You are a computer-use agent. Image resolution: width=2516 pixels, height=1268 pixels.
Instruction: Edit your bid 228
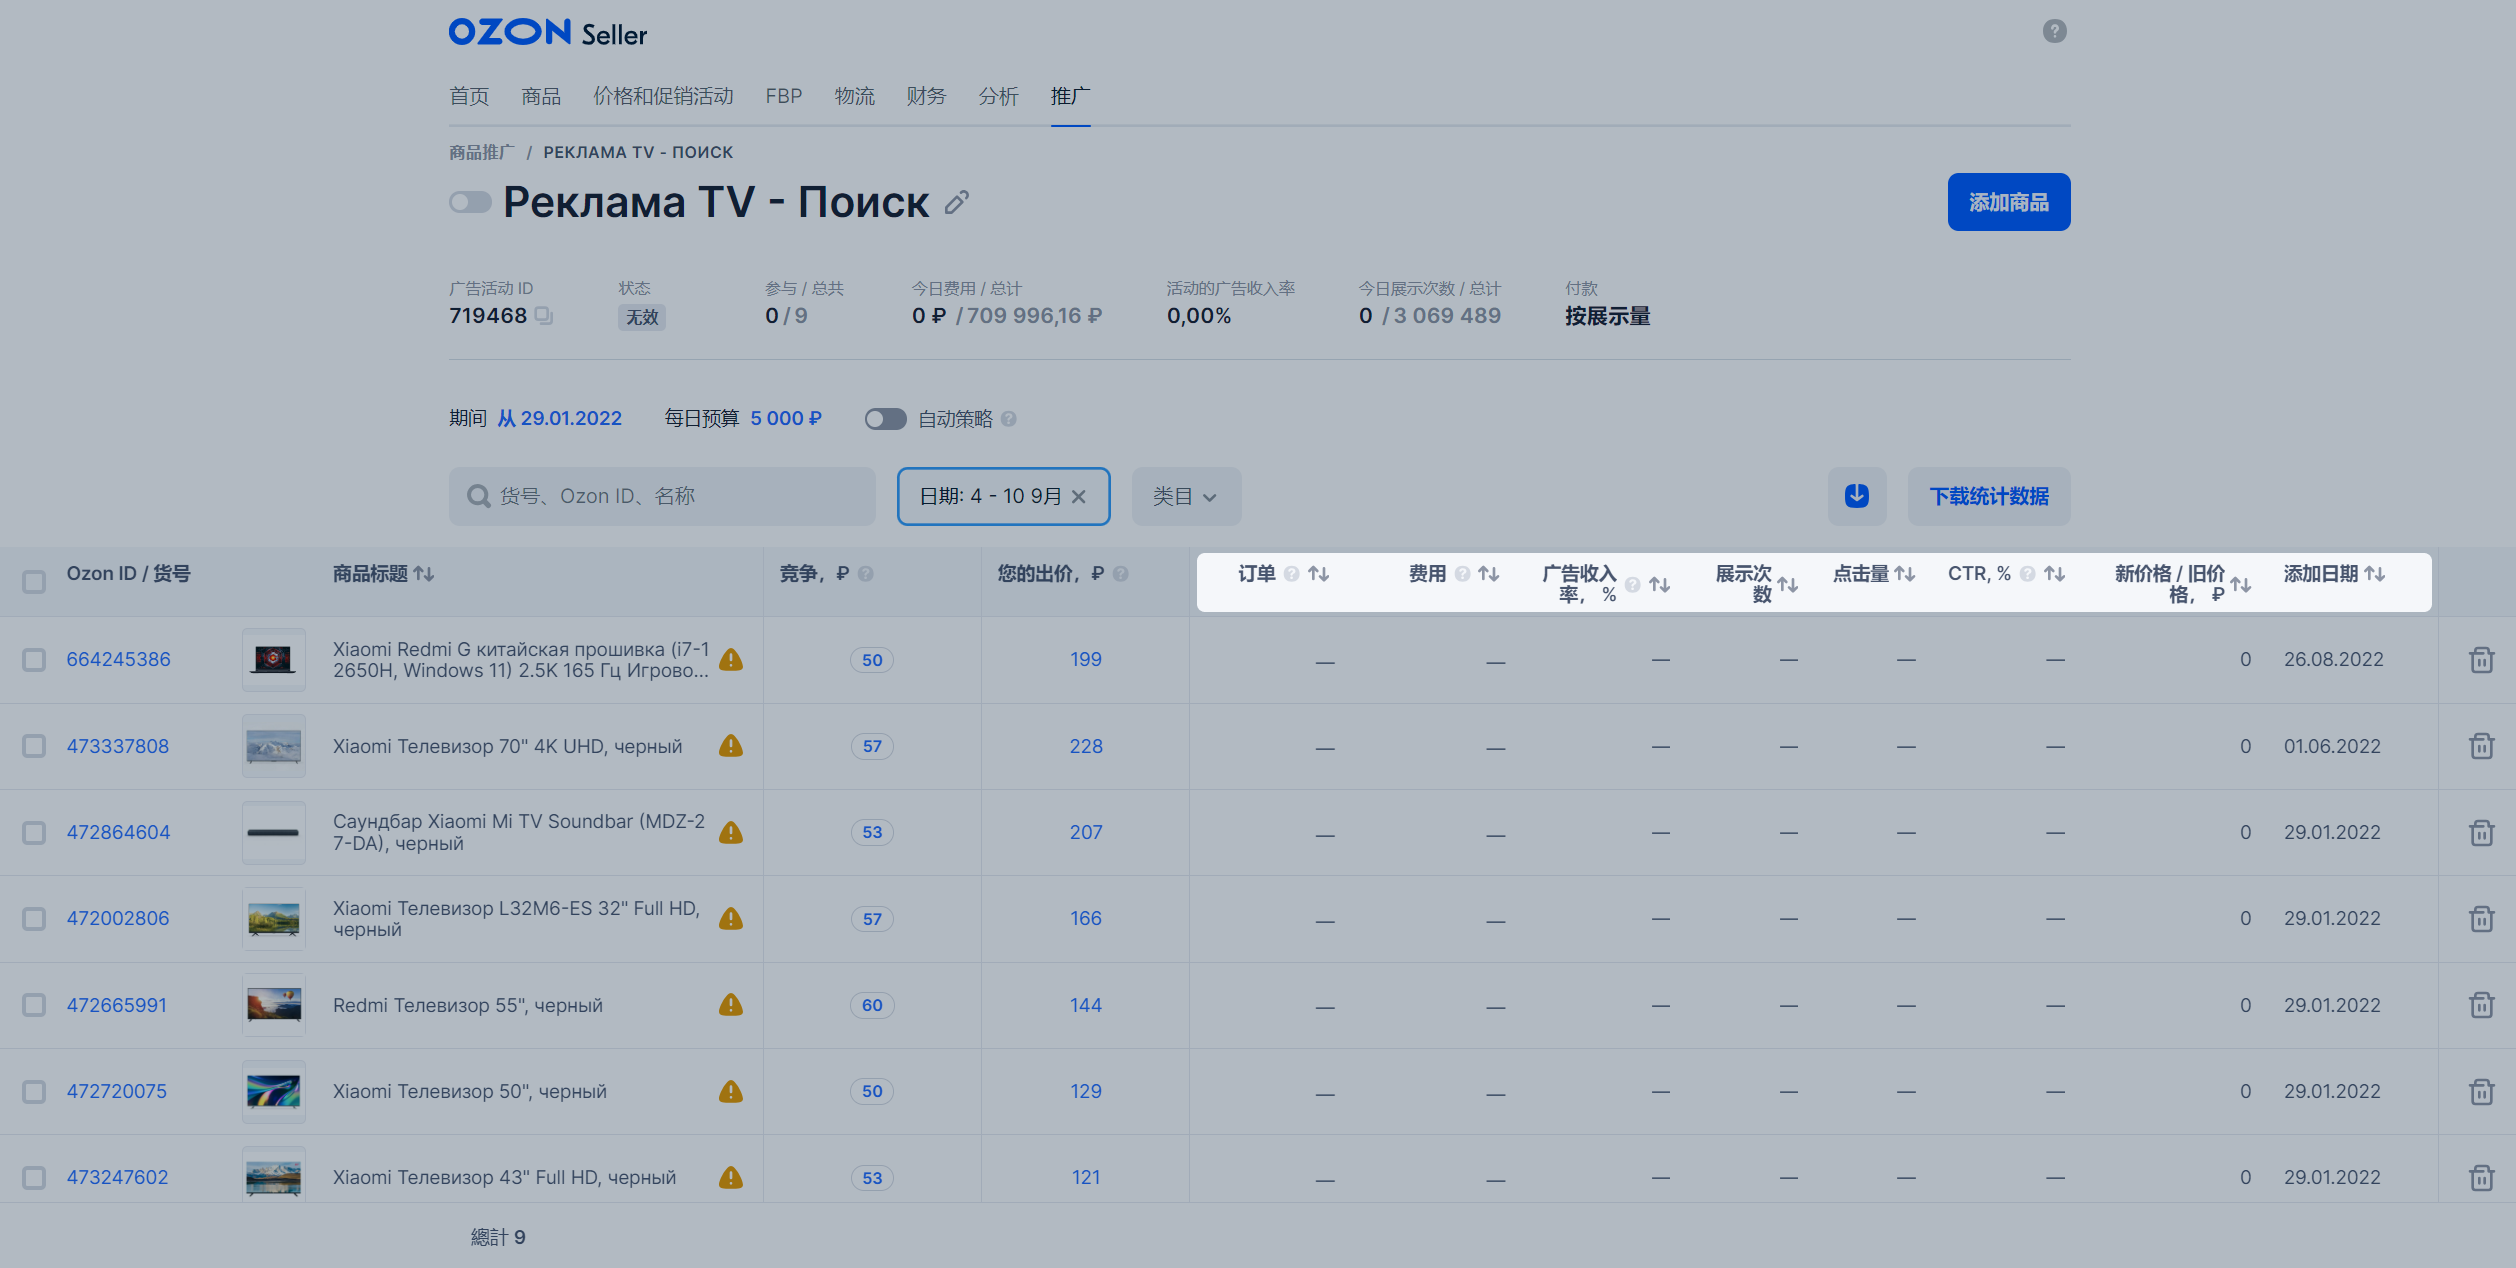tap(1086, 746)
